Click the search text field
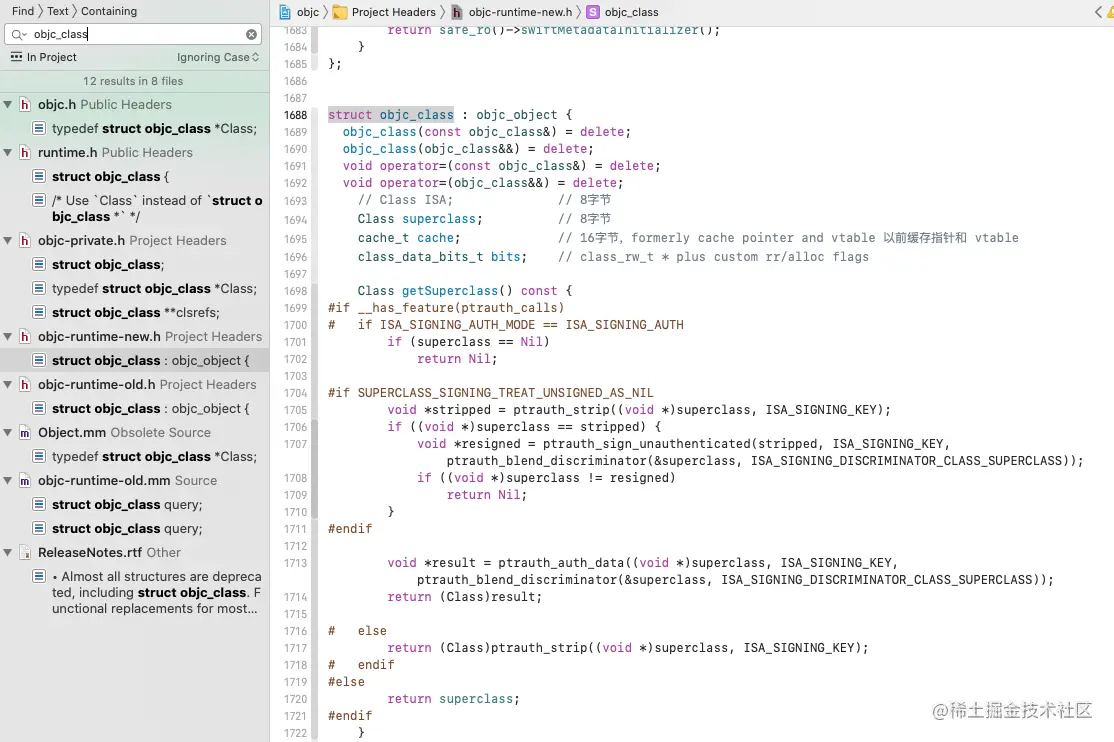 135,34
